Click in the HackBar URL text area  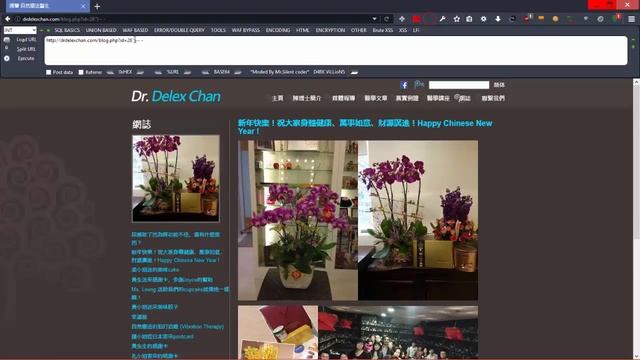coord(336,51)
